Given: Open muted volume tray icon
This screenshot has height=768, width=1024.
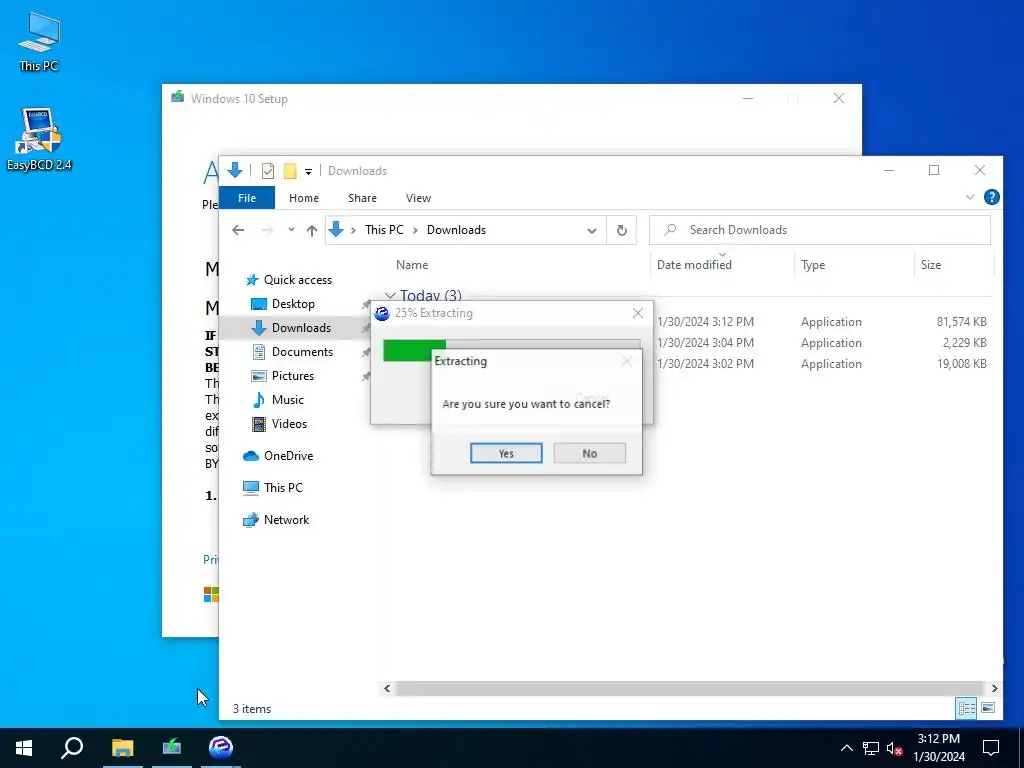Looking at the screenshot, I should pos(894,748).
